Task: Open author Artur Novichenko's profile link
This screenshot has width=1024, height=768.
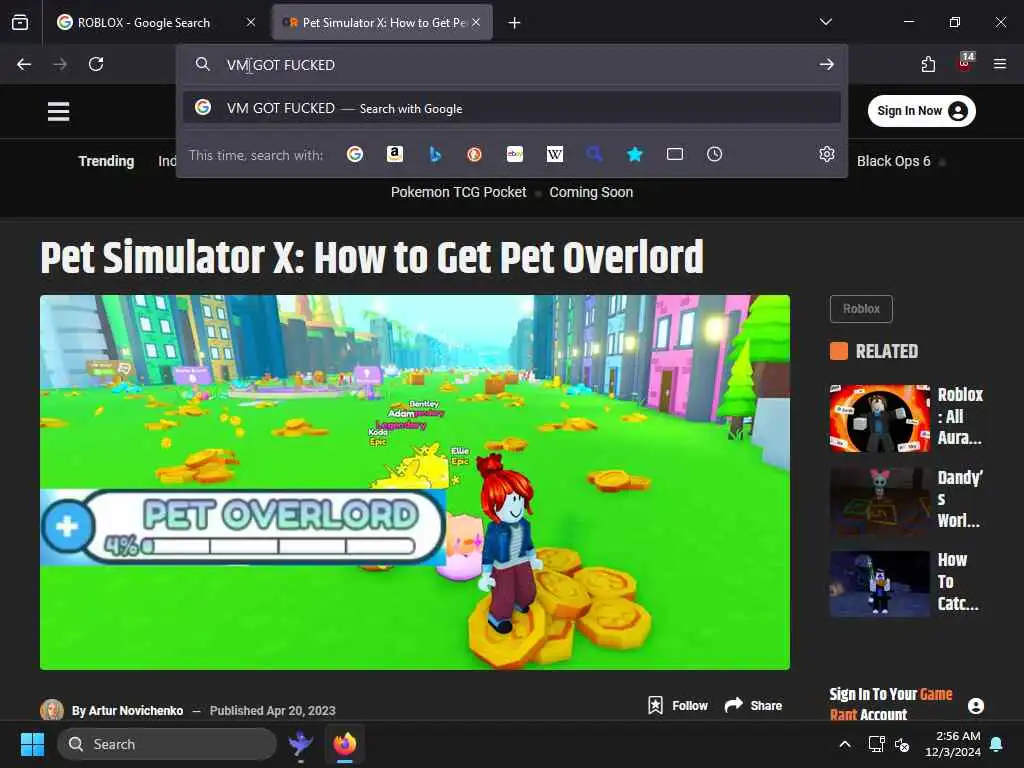Action: [x=136, y=711]
